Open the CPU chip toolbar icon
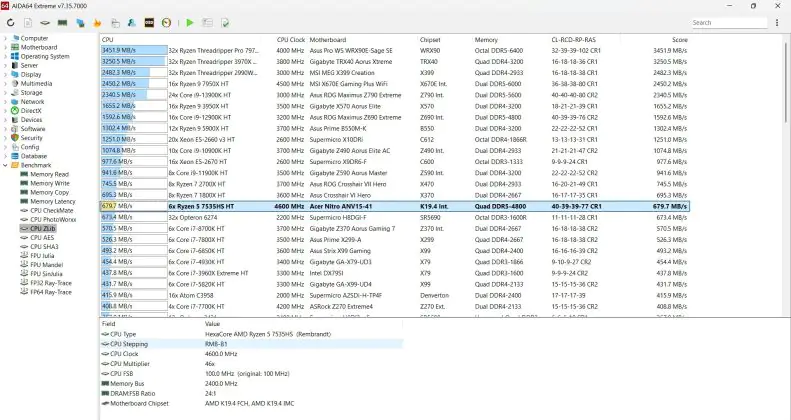The width and height of the screenshot is (791, 420). tap(45, 23)
